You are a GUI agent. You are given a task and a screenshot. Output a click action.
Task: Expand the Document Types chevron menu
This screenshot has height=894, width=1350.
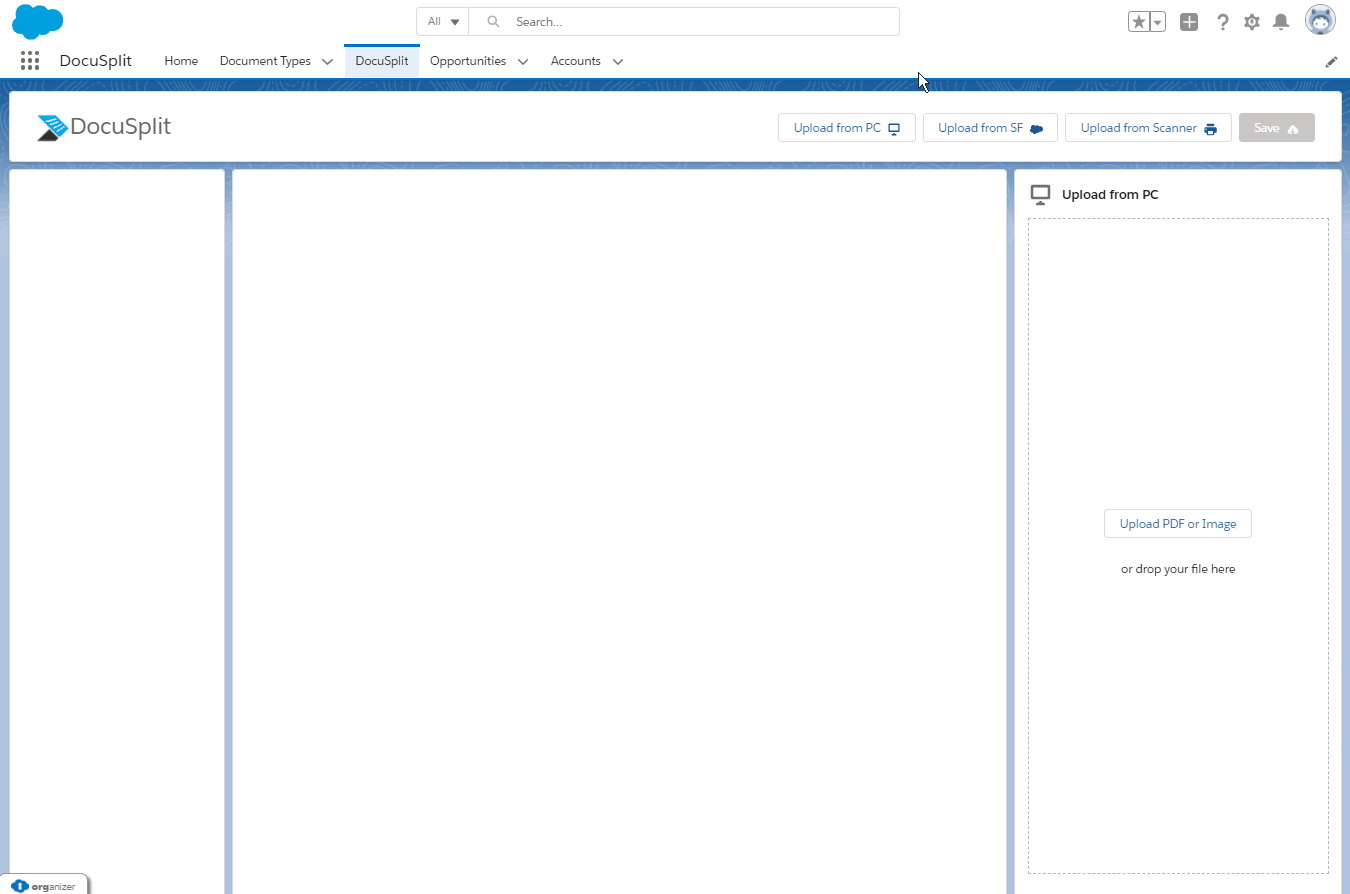328,62
